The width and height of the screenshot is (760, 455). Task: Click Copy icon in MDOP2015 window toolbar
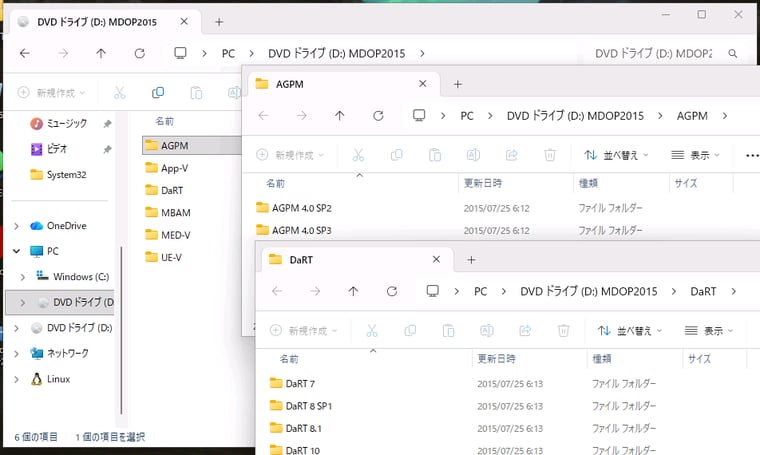(158, 93)
